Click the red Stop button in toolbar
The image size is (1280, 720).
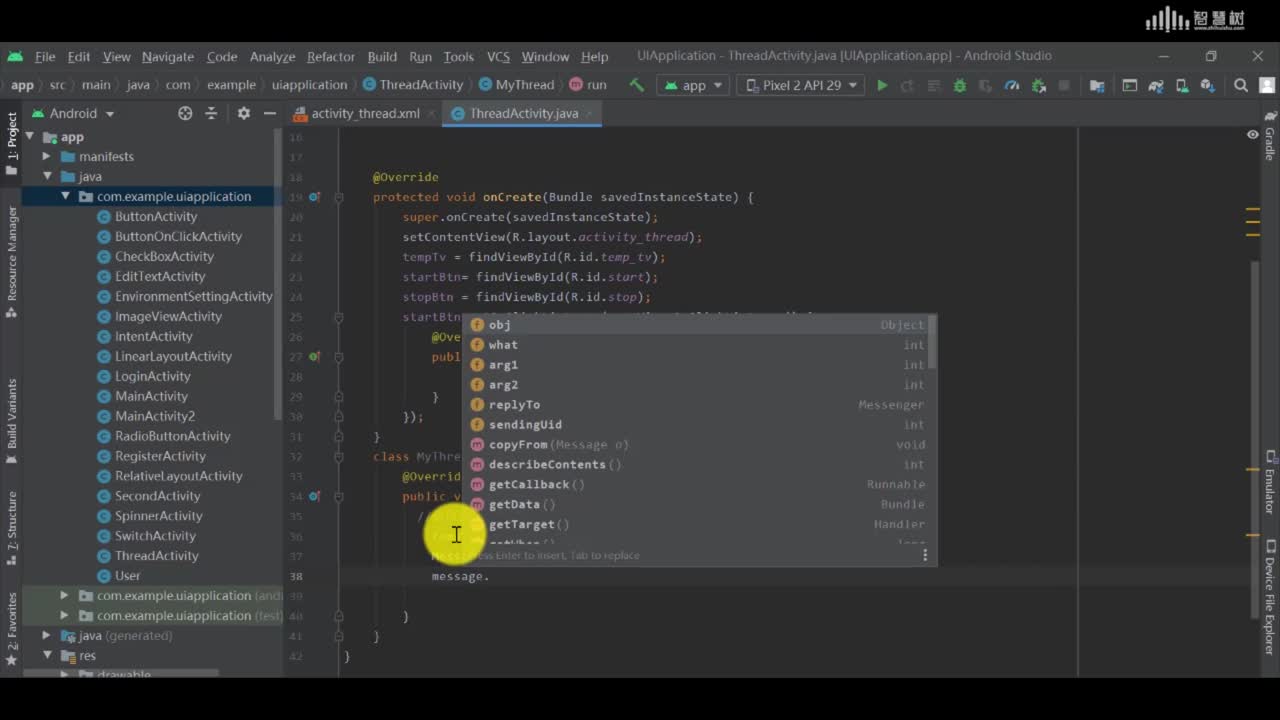(1064, 85)
